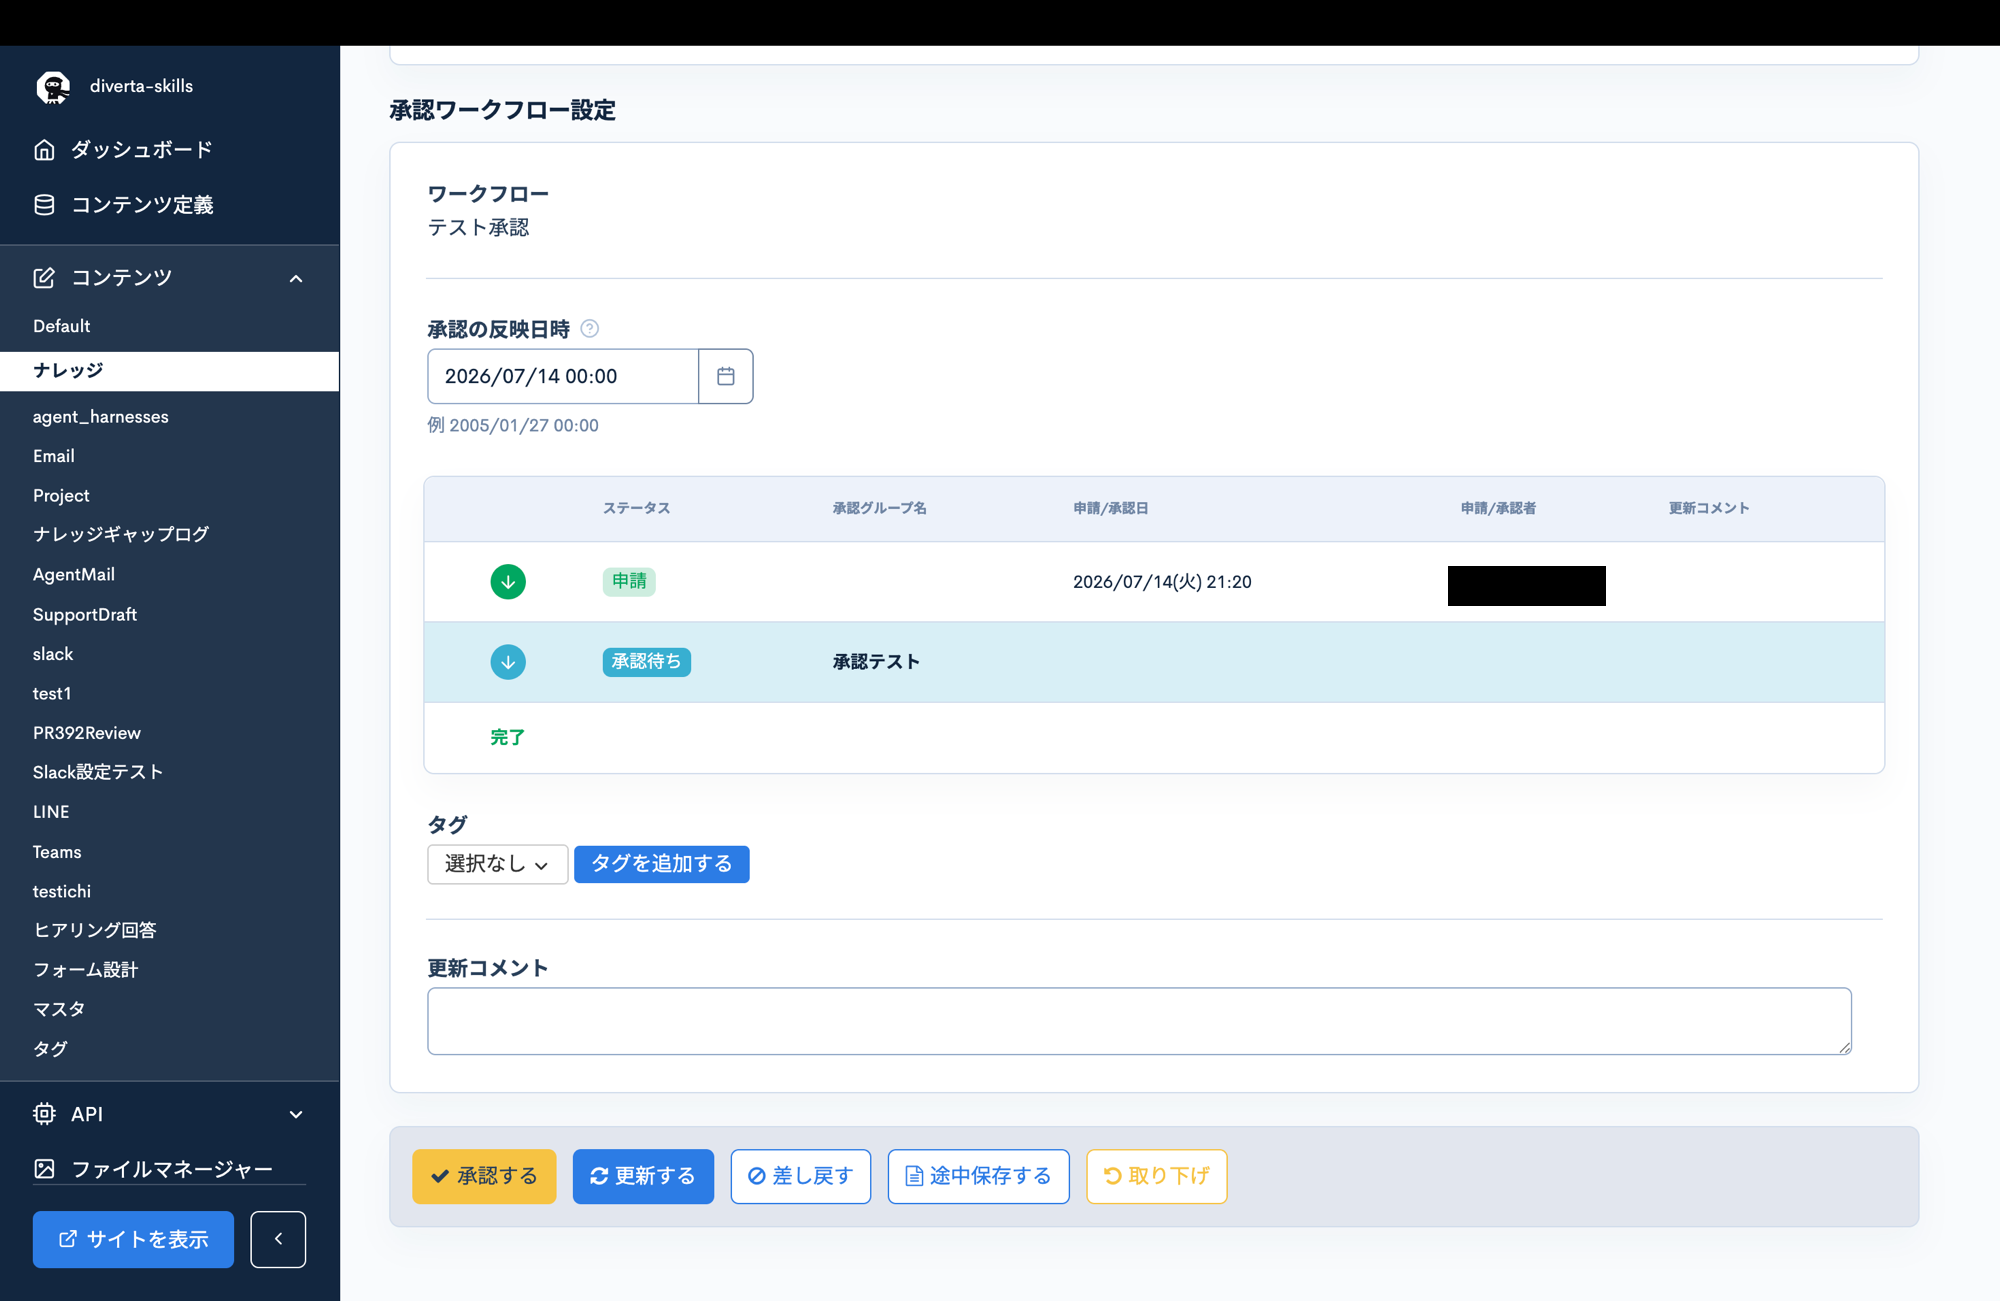Click the 承認テスト group name
This screenshot has height=1301, width=2000.
876,662
